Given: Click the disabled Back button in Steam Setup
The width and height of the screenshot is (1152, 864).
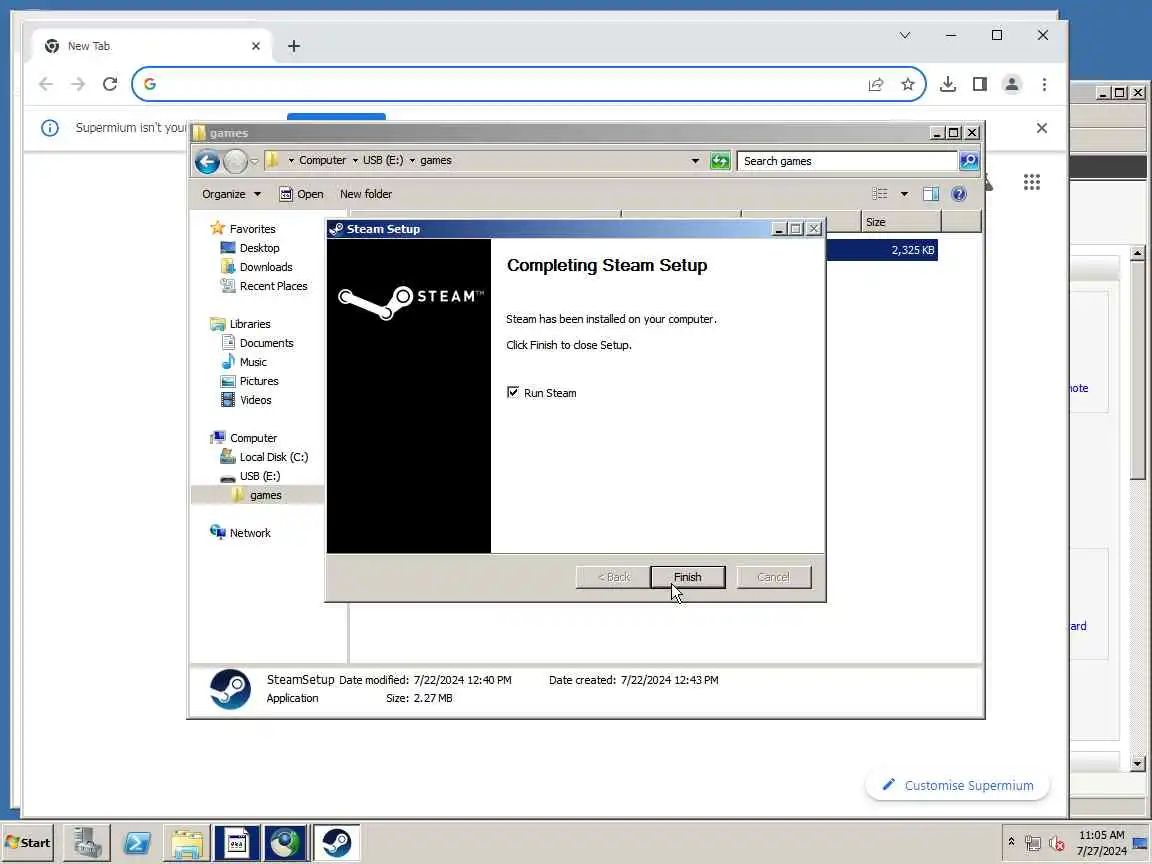Looking at the screenshot, I should click(x=613, y=577).
